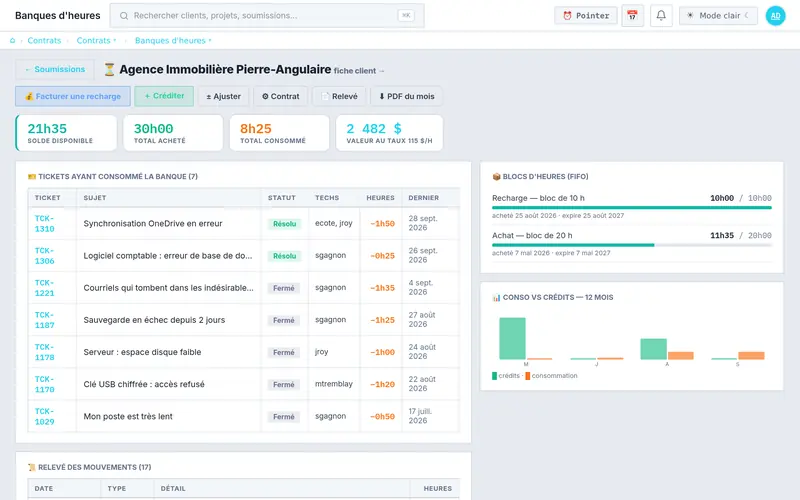
Task: Click the Ajuster button
Action: pyautogui.click(x=223, y=96)
